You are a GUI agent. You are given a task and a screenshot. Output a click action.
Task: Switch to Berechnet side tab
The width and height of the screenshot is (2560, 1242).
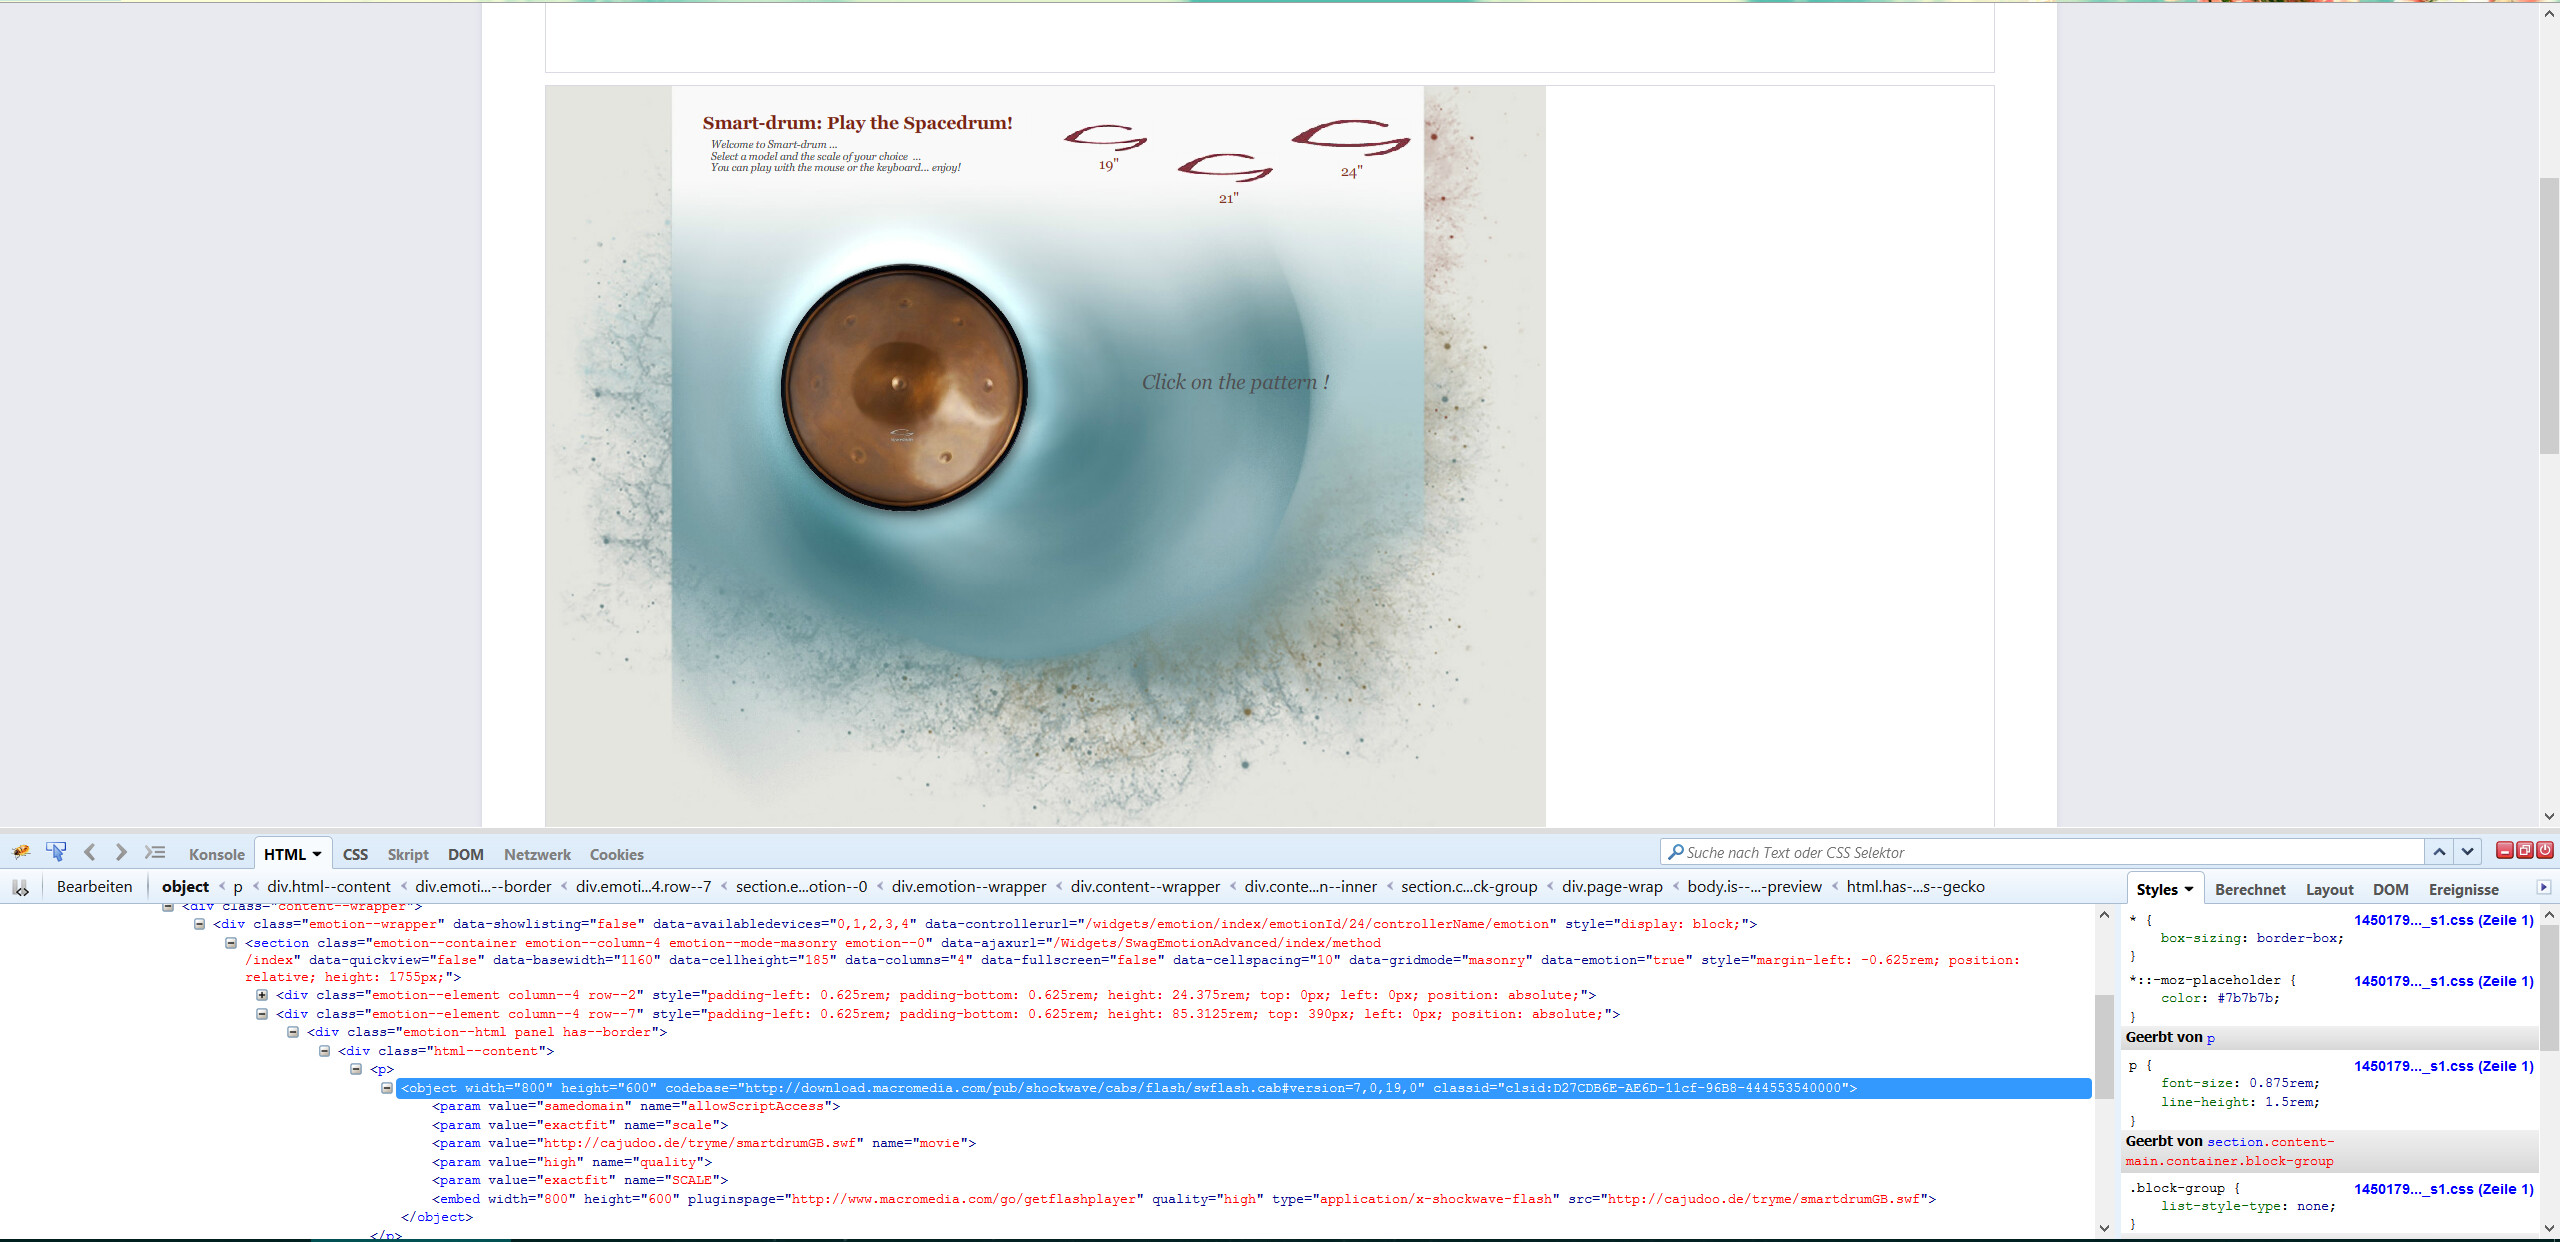[2250, 890]
